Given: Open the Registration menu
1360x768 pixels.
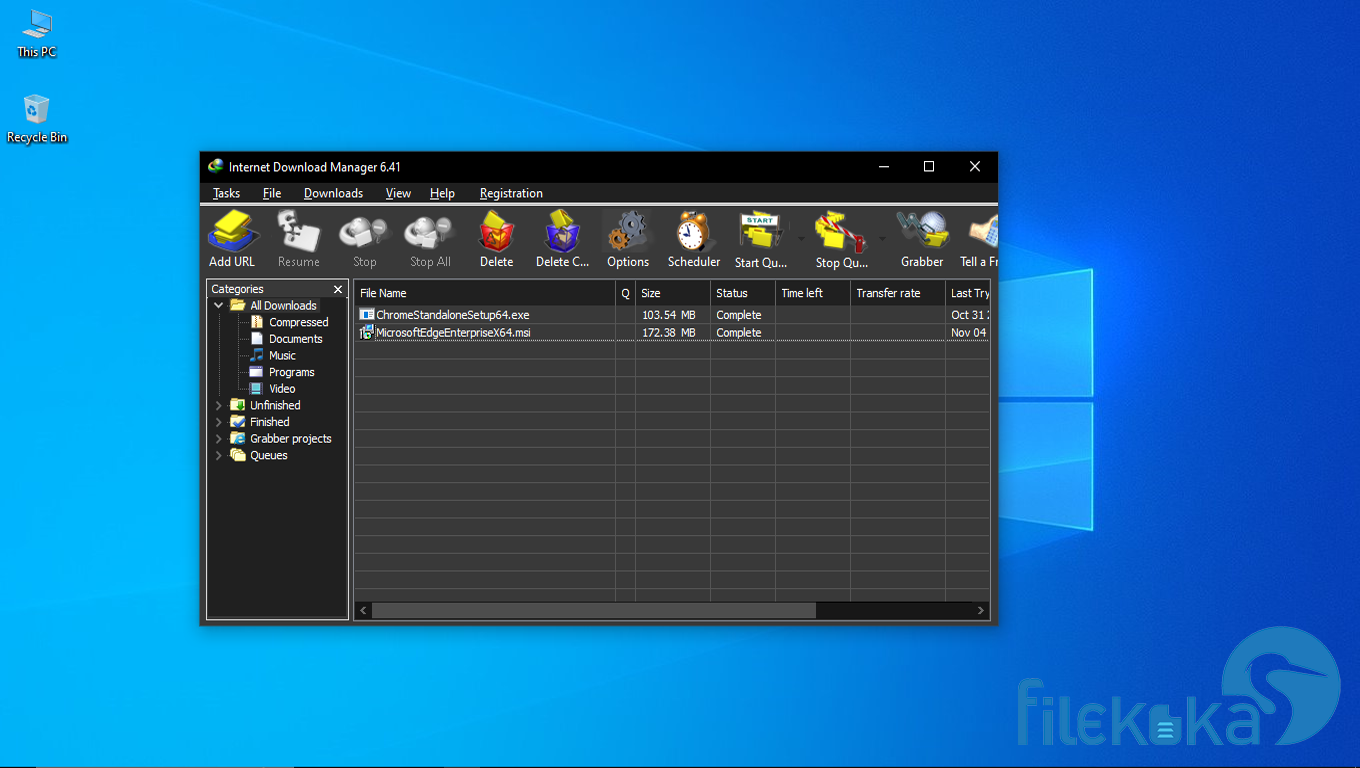Looking at the screenshot, I should point(511,193).
